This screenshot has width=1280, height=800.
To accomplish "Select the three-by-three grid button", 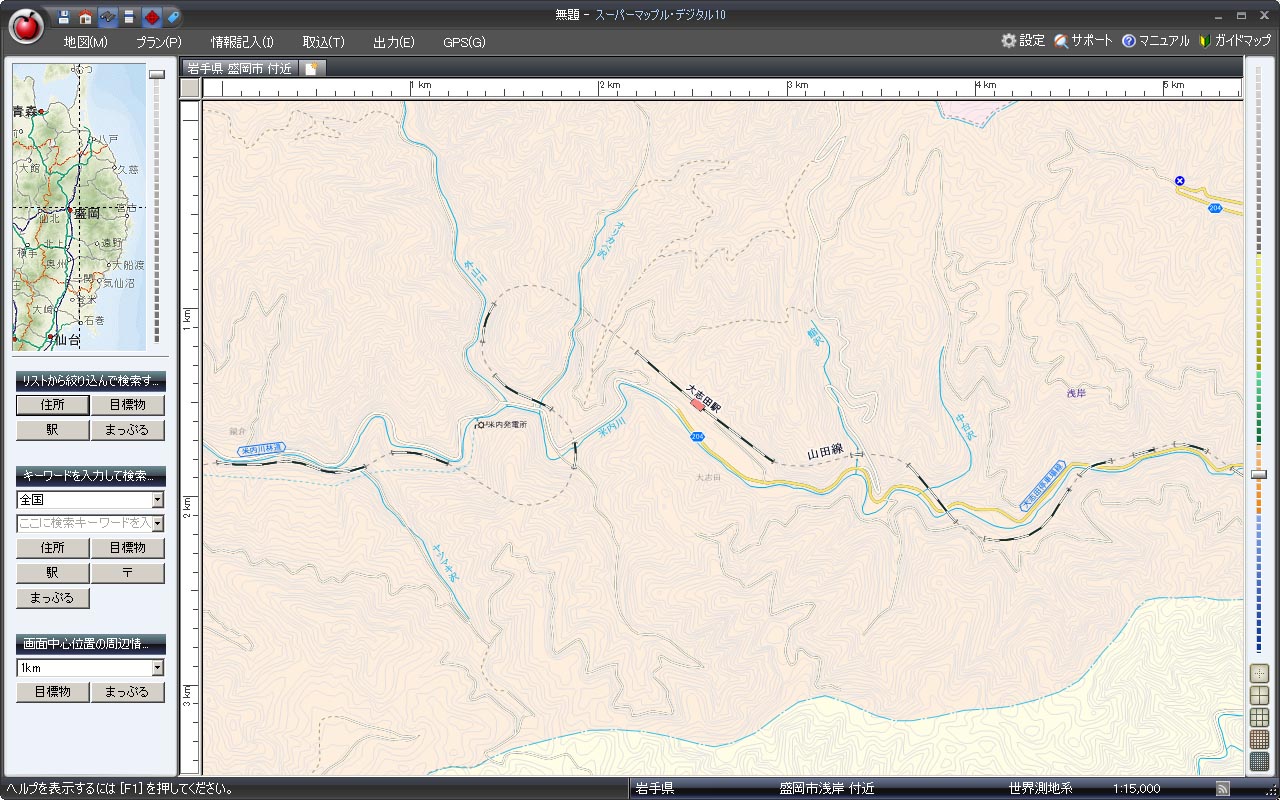I will (1259, 717).
